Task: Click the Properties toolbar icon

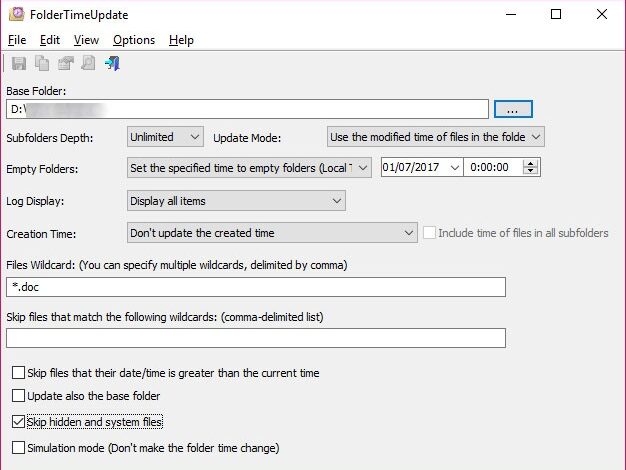Action: [65, 63]
